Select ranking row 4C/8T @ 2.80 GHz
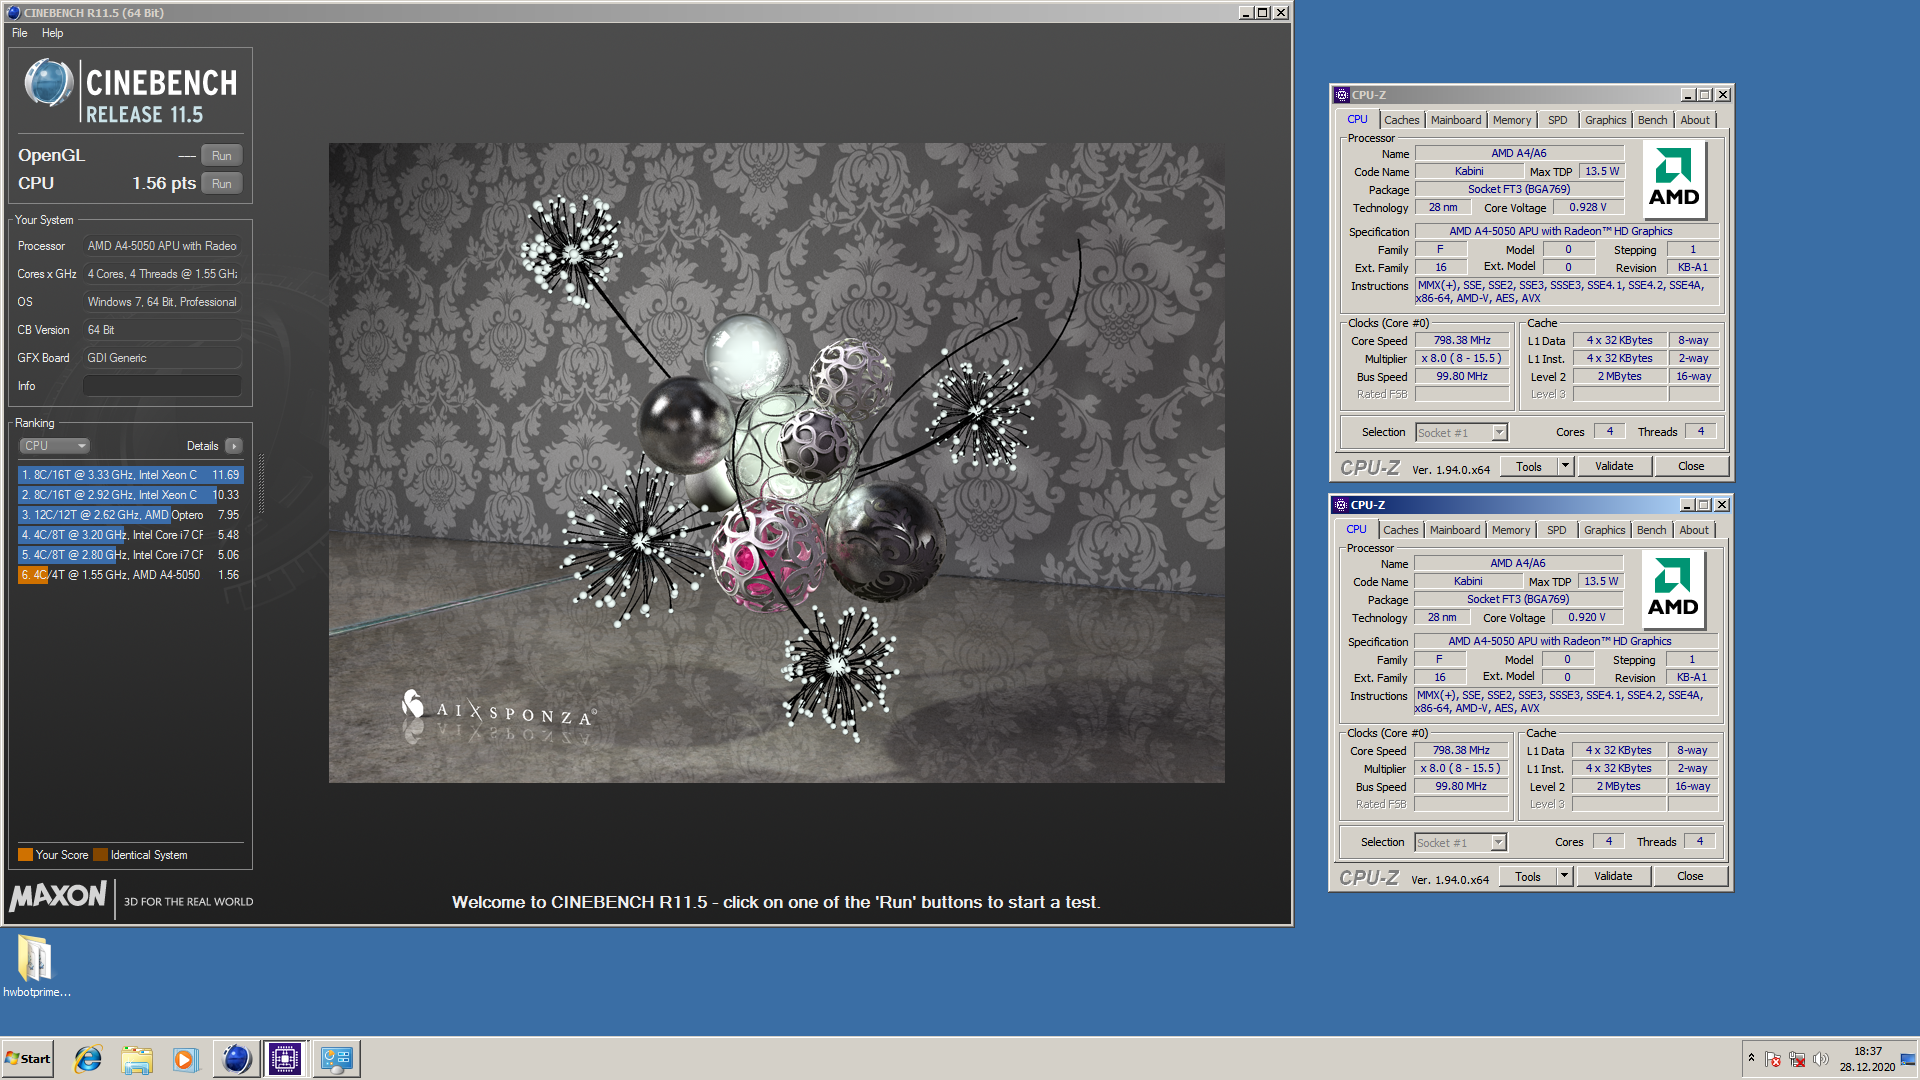 tap(130, 555)
